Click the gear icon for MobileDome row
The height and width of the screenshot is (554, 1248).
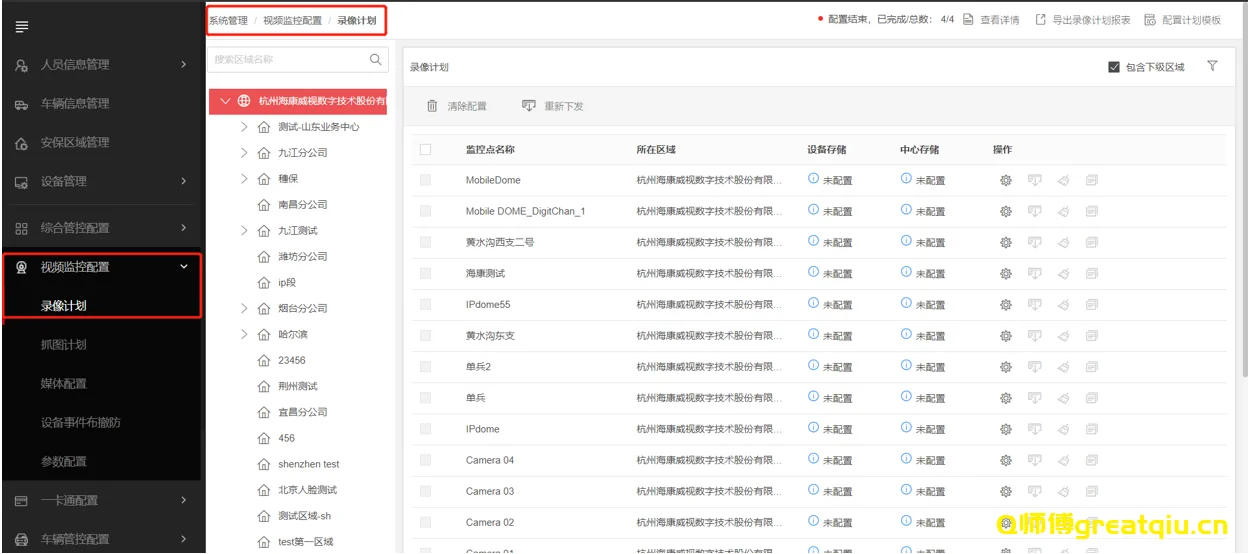coord(1006,180)
